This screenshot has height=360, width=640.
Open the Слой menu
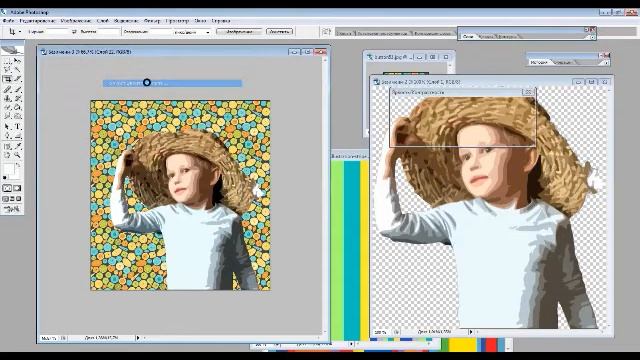102,20
